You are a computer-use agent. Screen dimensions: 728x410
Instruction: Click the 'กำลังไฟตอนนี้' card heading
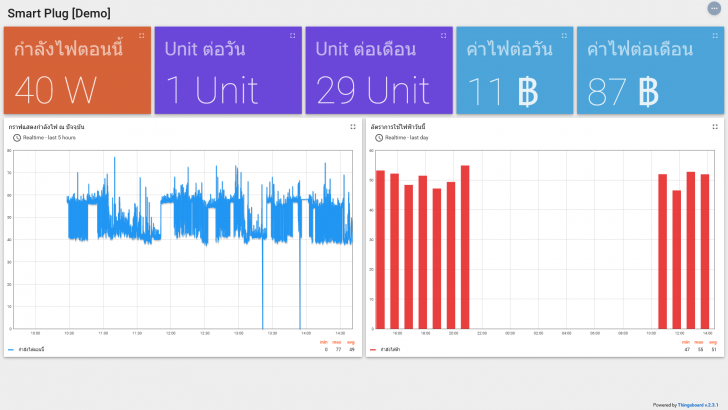pos(69,49)
